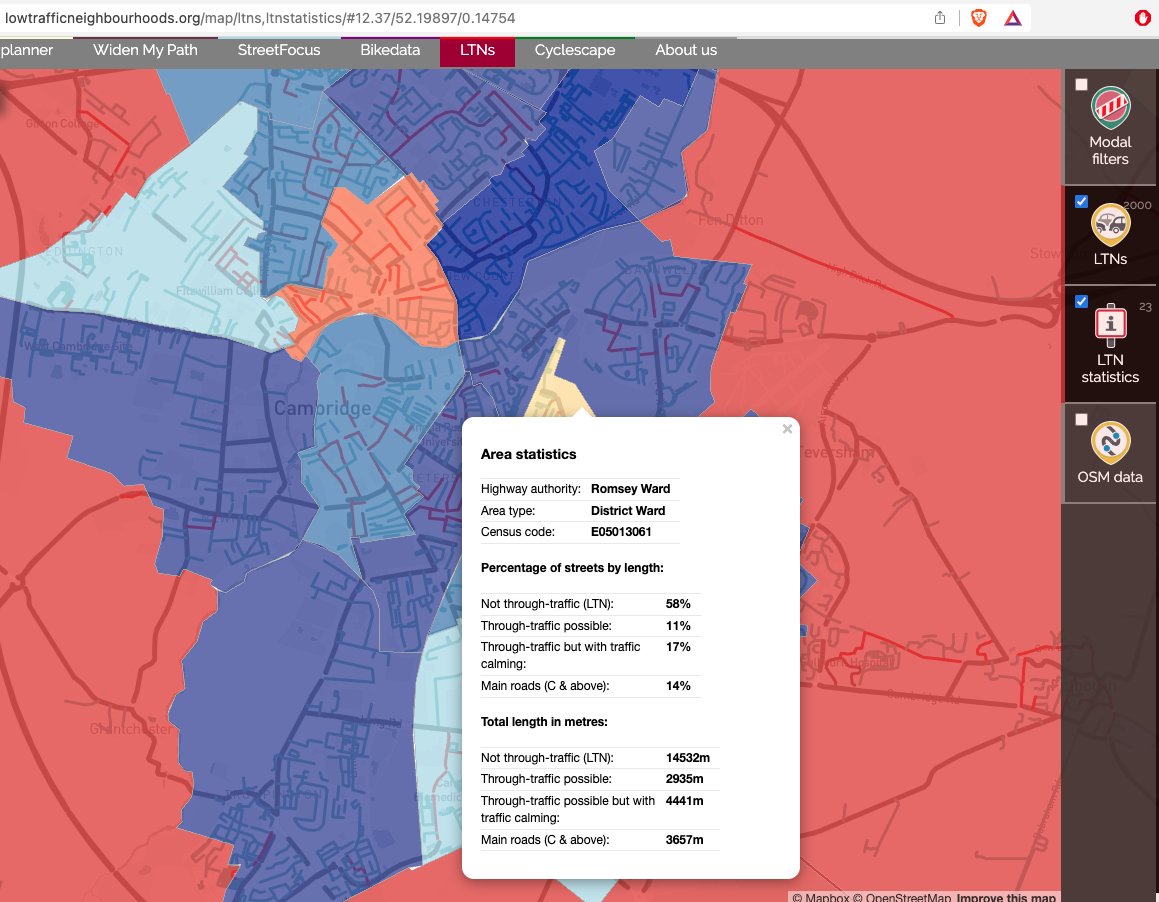Enable the OSM data checkbox
Screen dimensions: 1159x902
pyautogui.click(x=1081, y=419)
